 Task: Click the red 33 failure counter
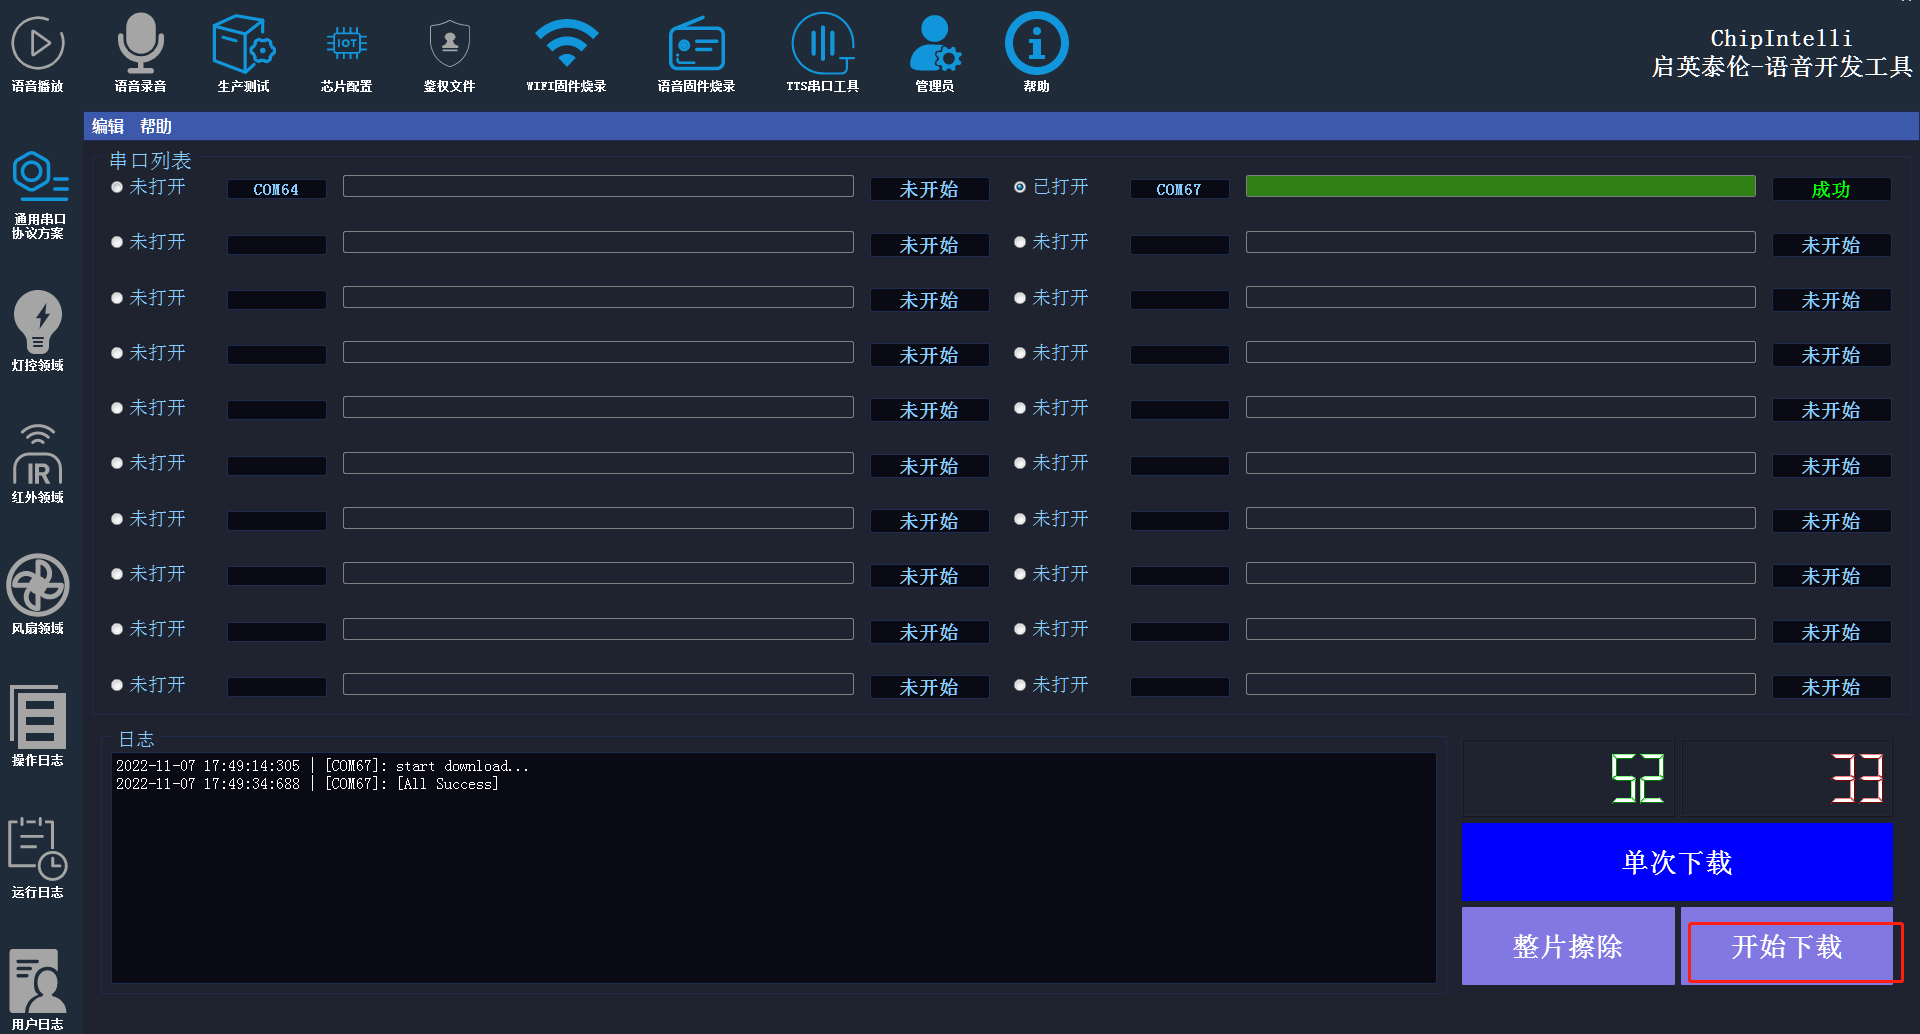(1787, 778)
